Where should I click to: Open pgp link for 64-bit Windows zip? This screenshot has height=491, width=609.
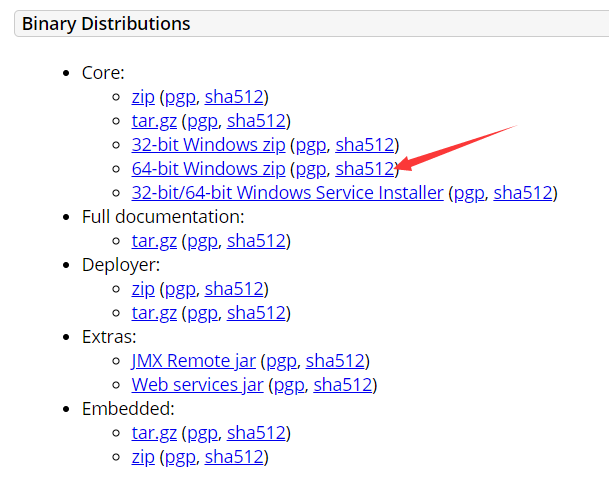click(x=311, y=169)
